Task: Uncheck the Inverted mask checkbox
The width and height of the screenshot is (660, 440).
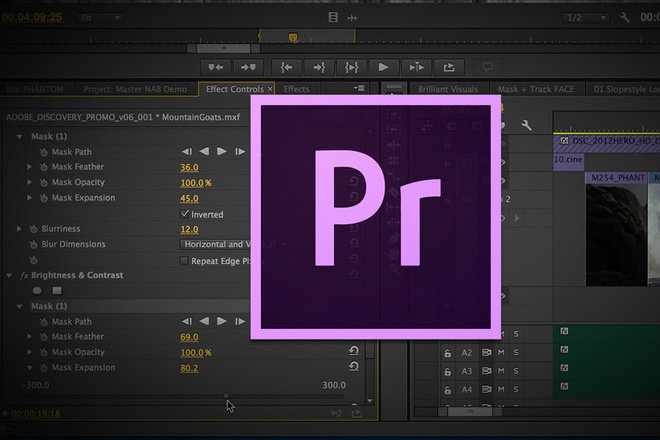Action: point(184,214)
